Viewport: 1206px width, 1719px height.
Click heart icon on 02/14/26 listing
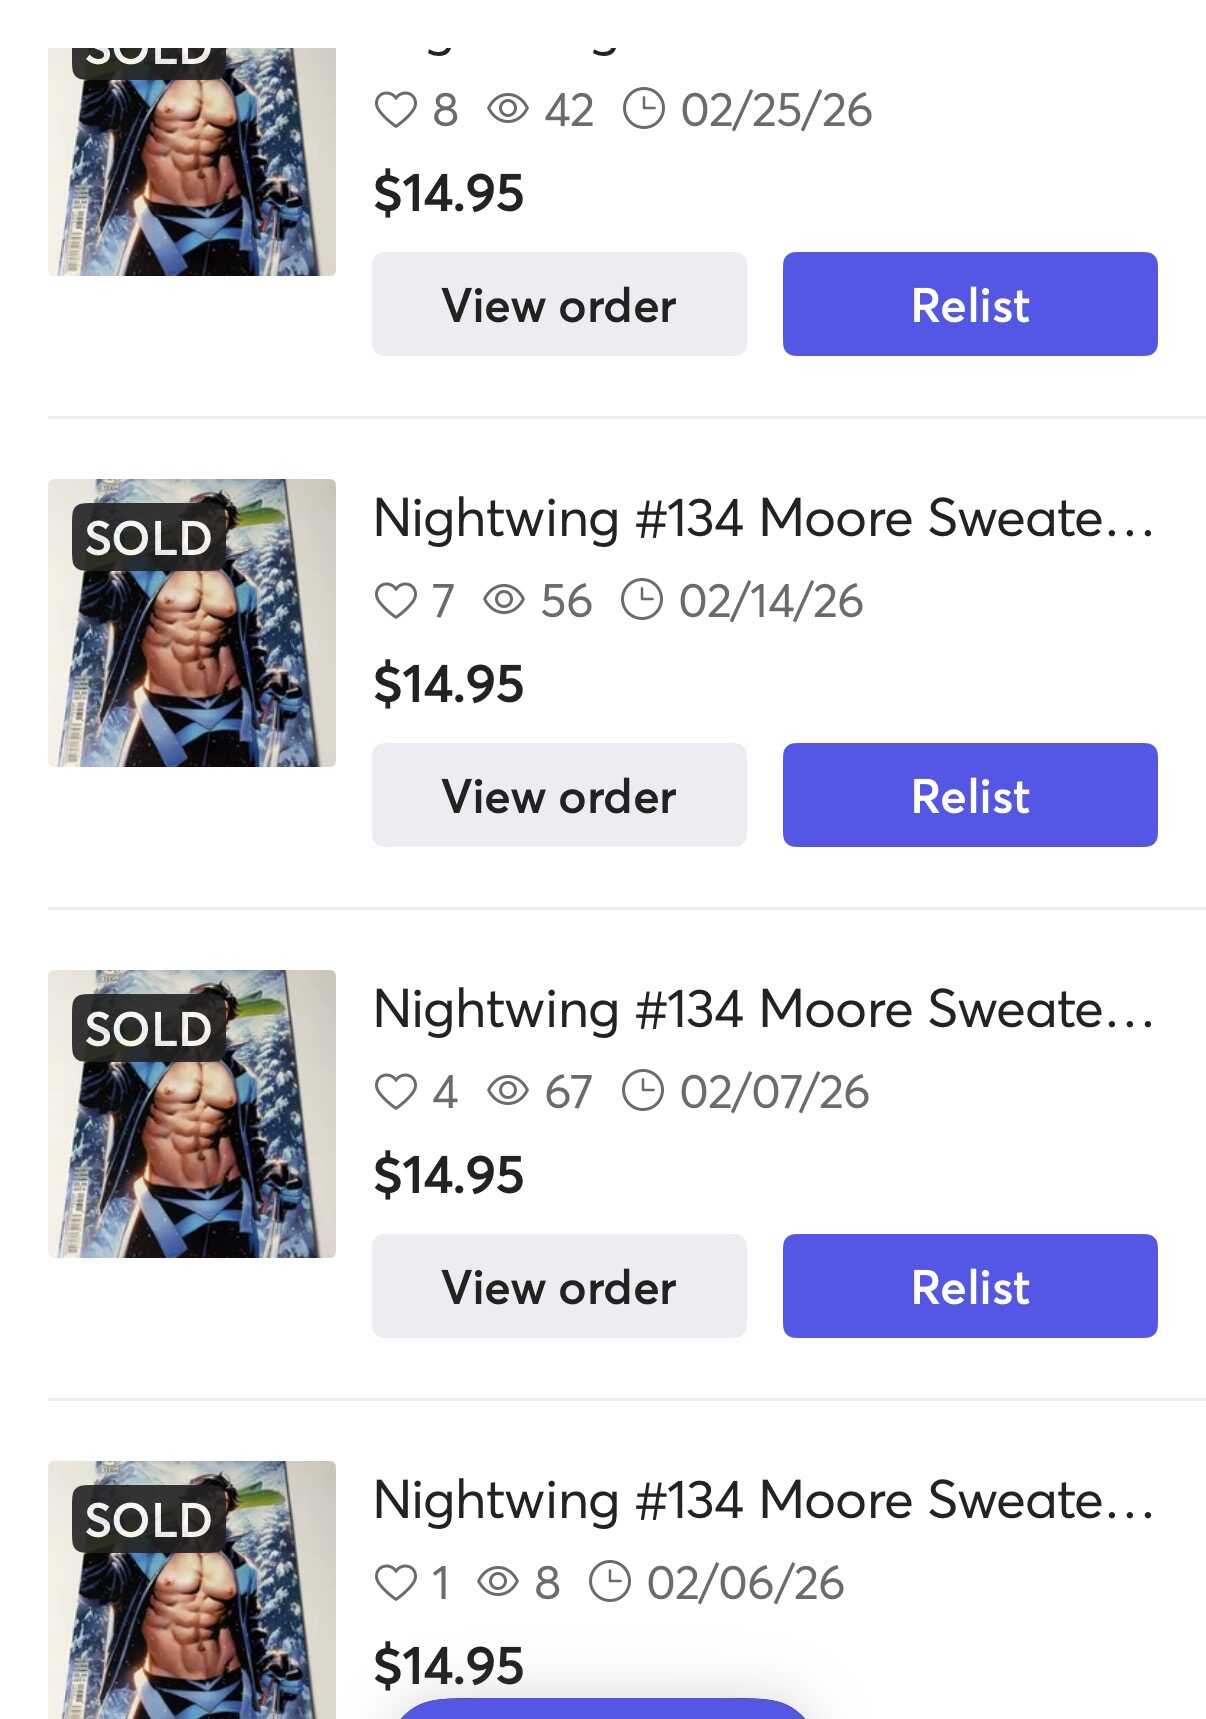click(395, 601)
